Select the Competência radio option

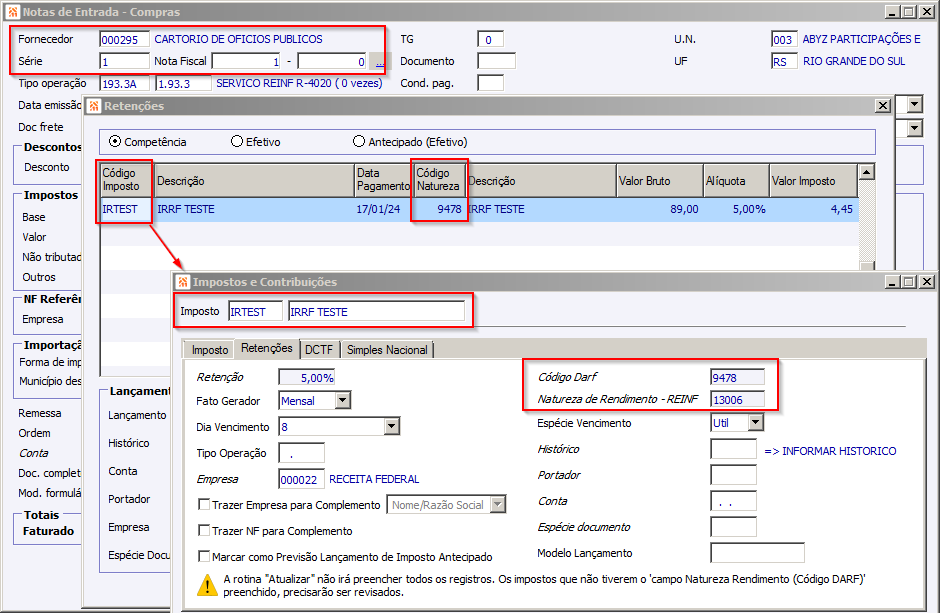tap(115, 141)
